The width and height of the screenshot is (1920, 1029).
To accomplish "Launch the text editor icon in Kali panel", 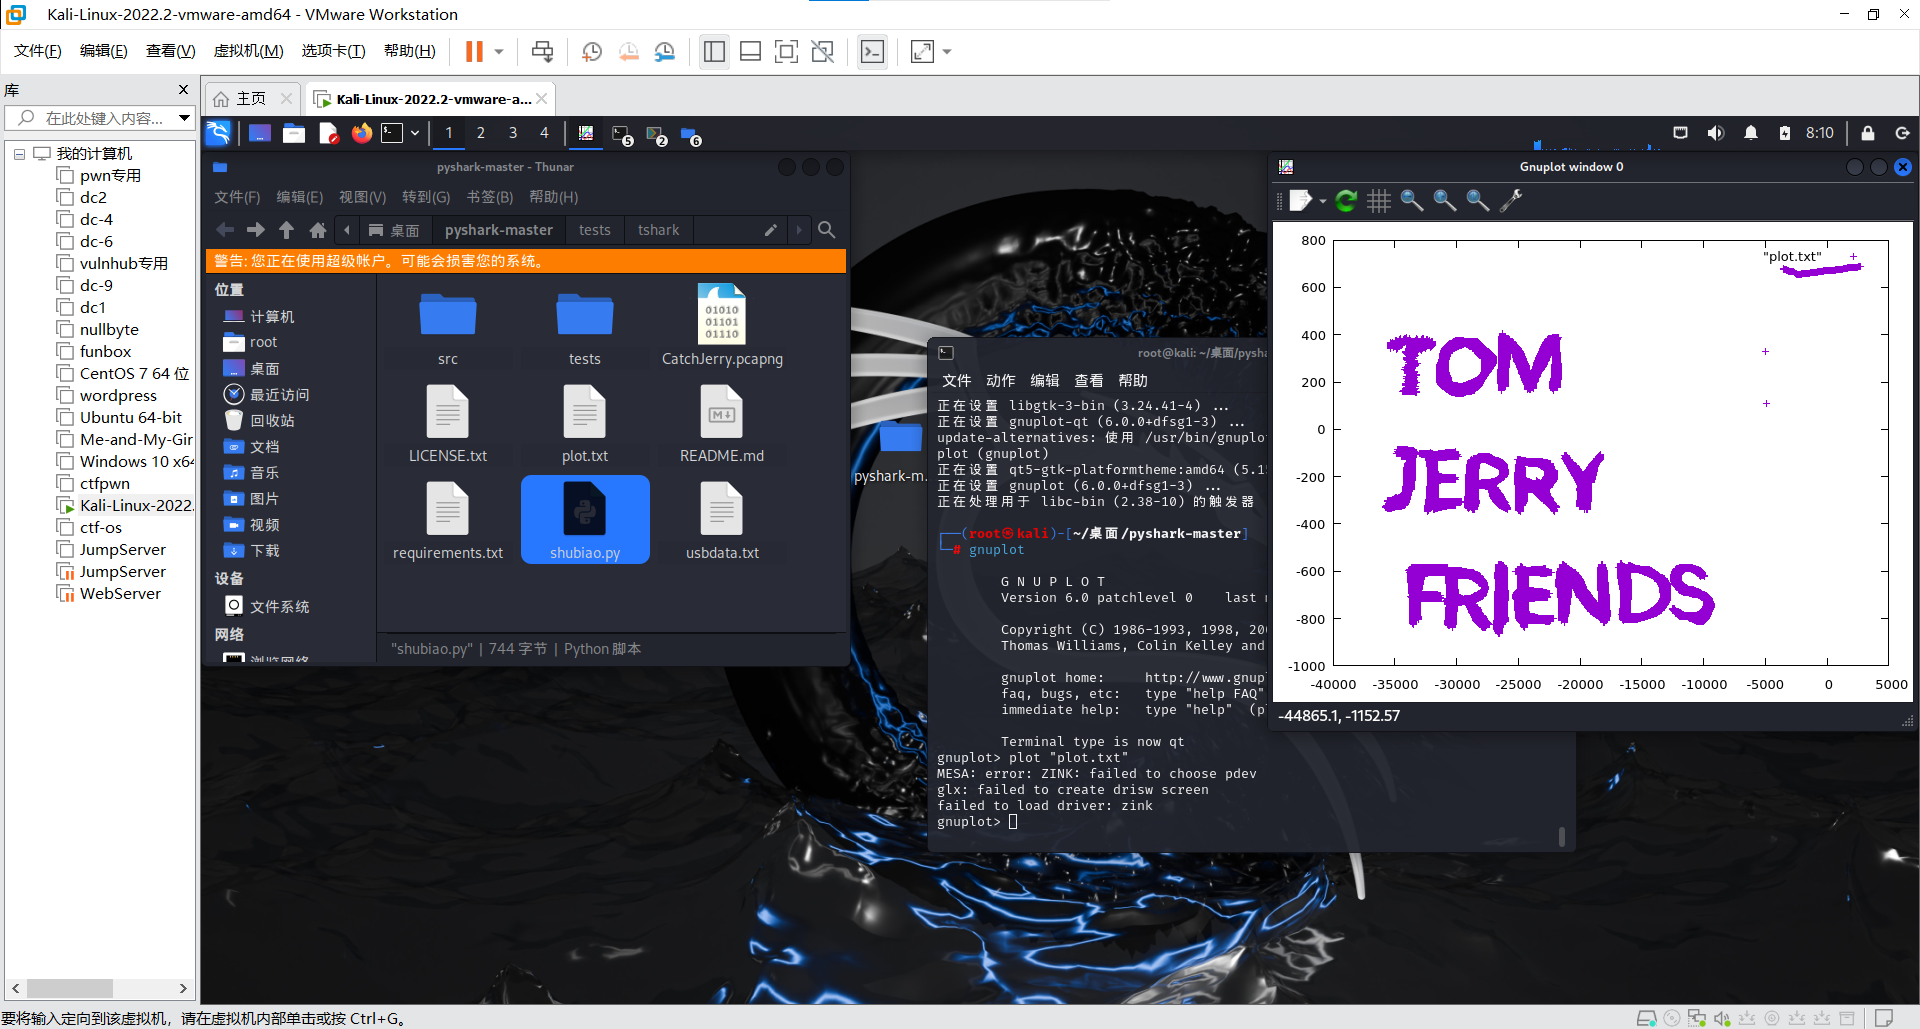I will (x=328, y=133).
